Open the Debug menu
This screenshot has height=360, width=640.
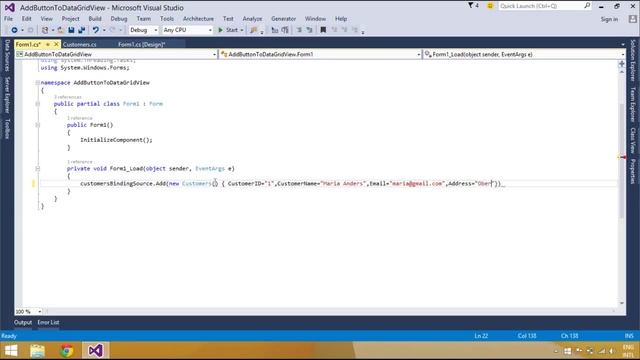tap(119, 19)
